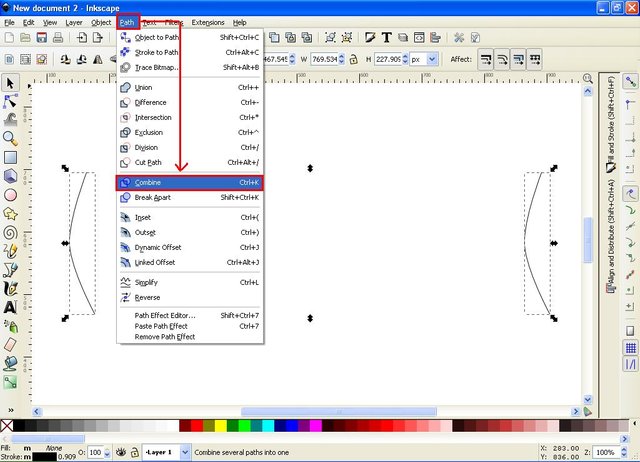Pick the yellow palette swatch

tap(221, 426)
